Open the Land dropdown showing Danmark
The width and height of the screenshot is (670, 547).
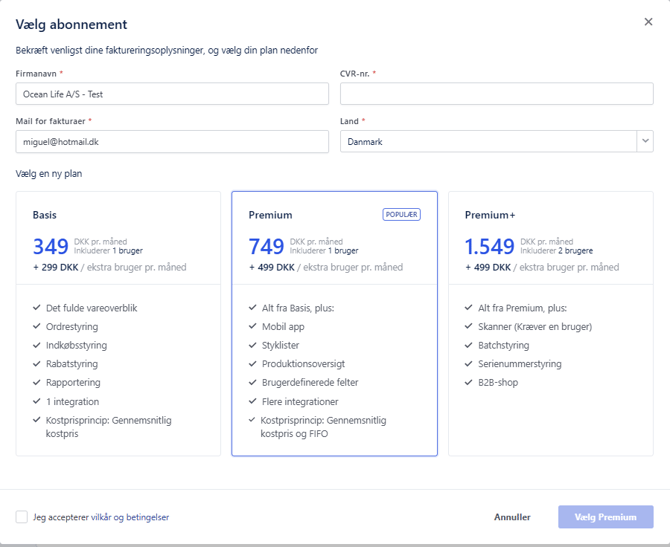(x=487, y=142)
